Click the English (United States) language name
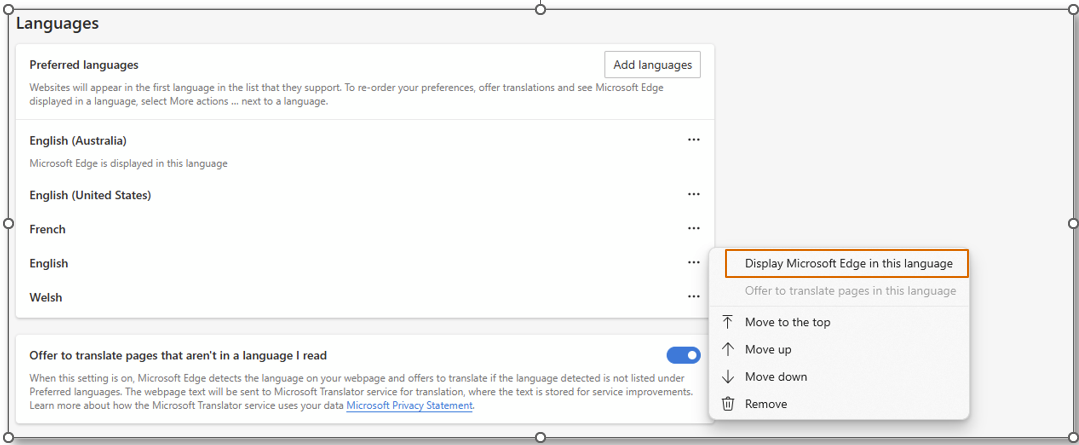1079x445 pixels. click(x=90, y=195)
